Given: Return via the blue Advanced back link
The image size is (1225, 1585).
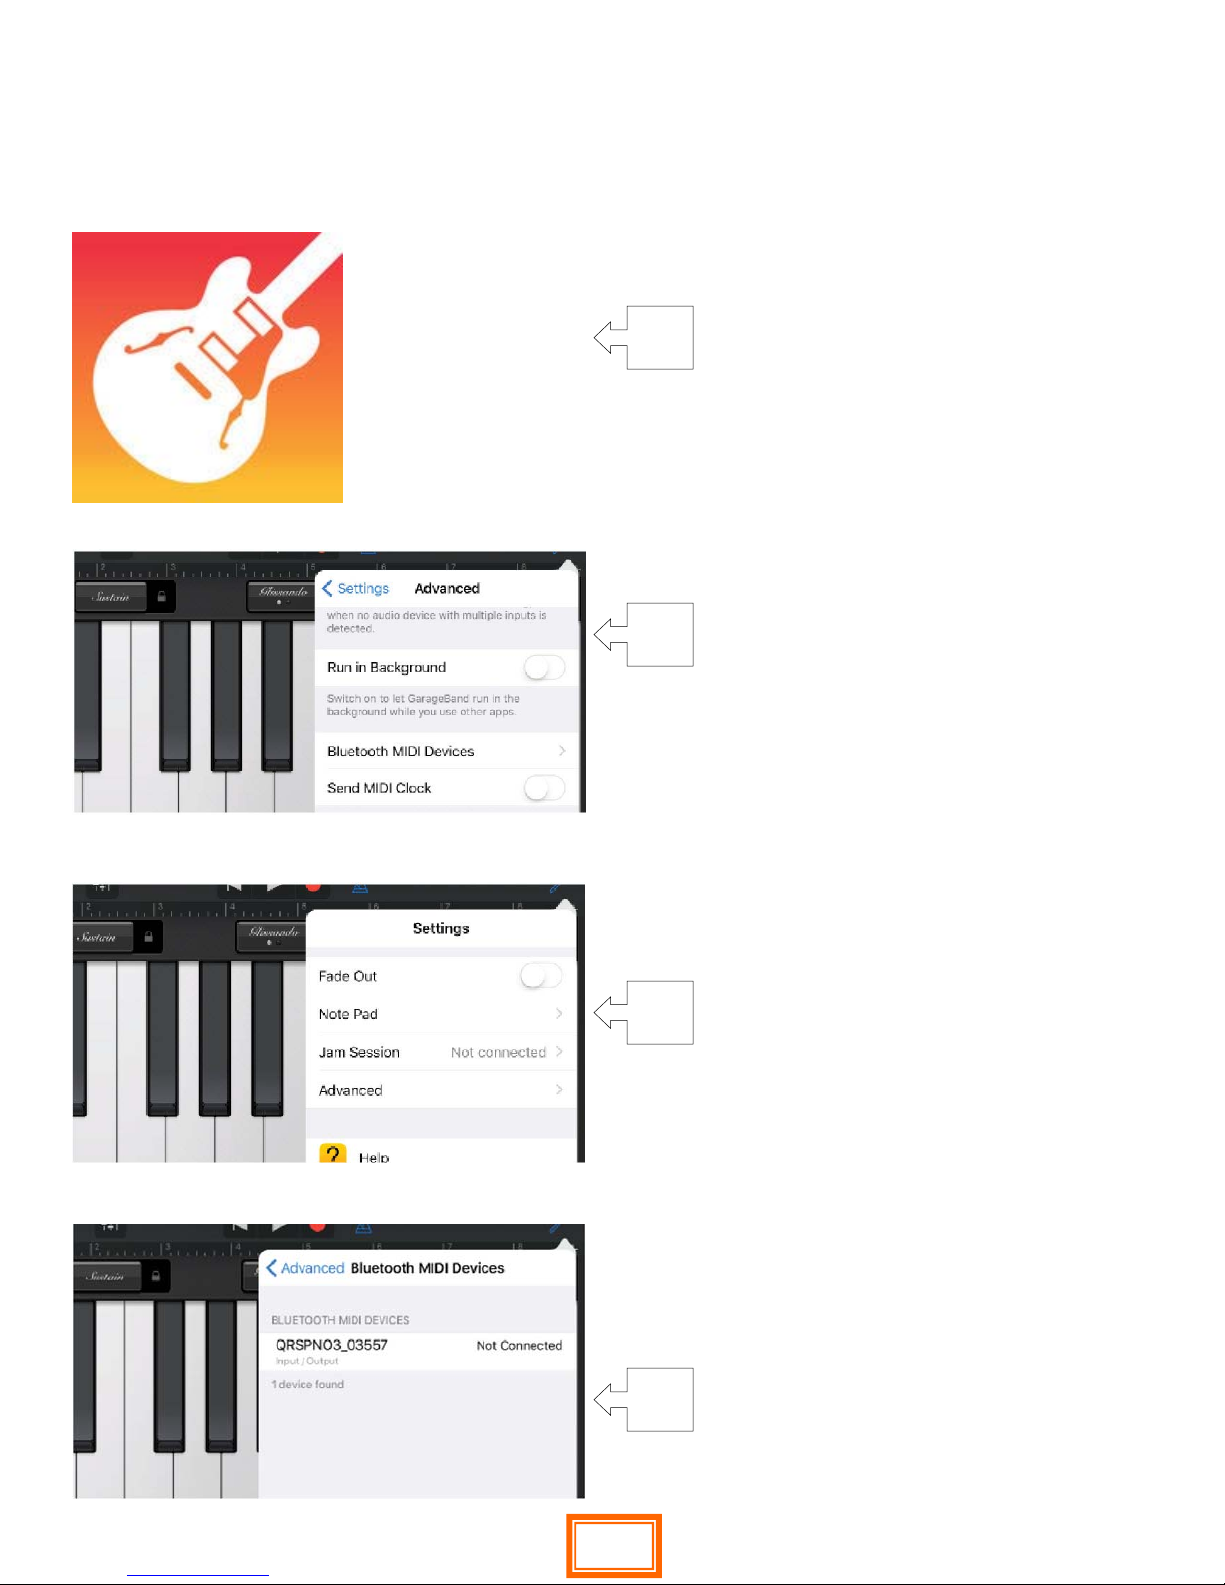Looking at the screenshot, I should click(x=306, y=1268).
